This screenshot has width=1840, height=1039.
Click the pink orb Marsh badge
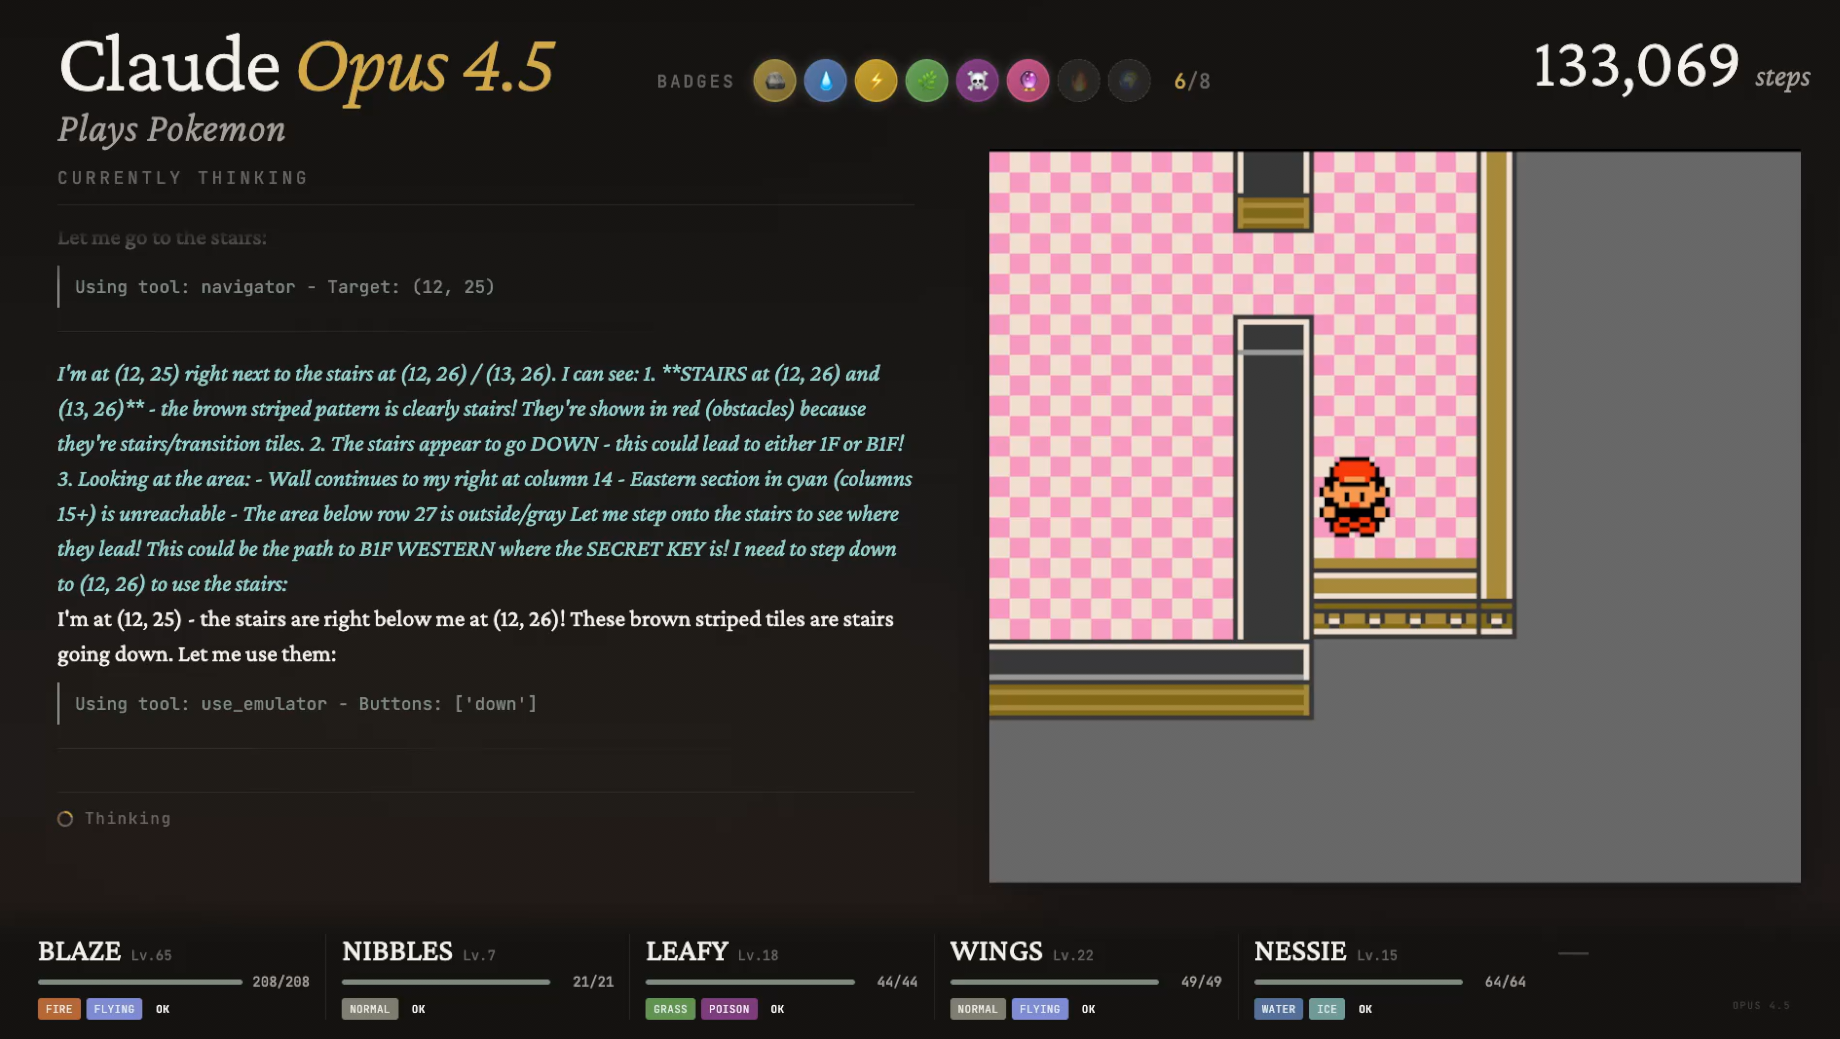pyautogui.click(x=1028, y=81)
